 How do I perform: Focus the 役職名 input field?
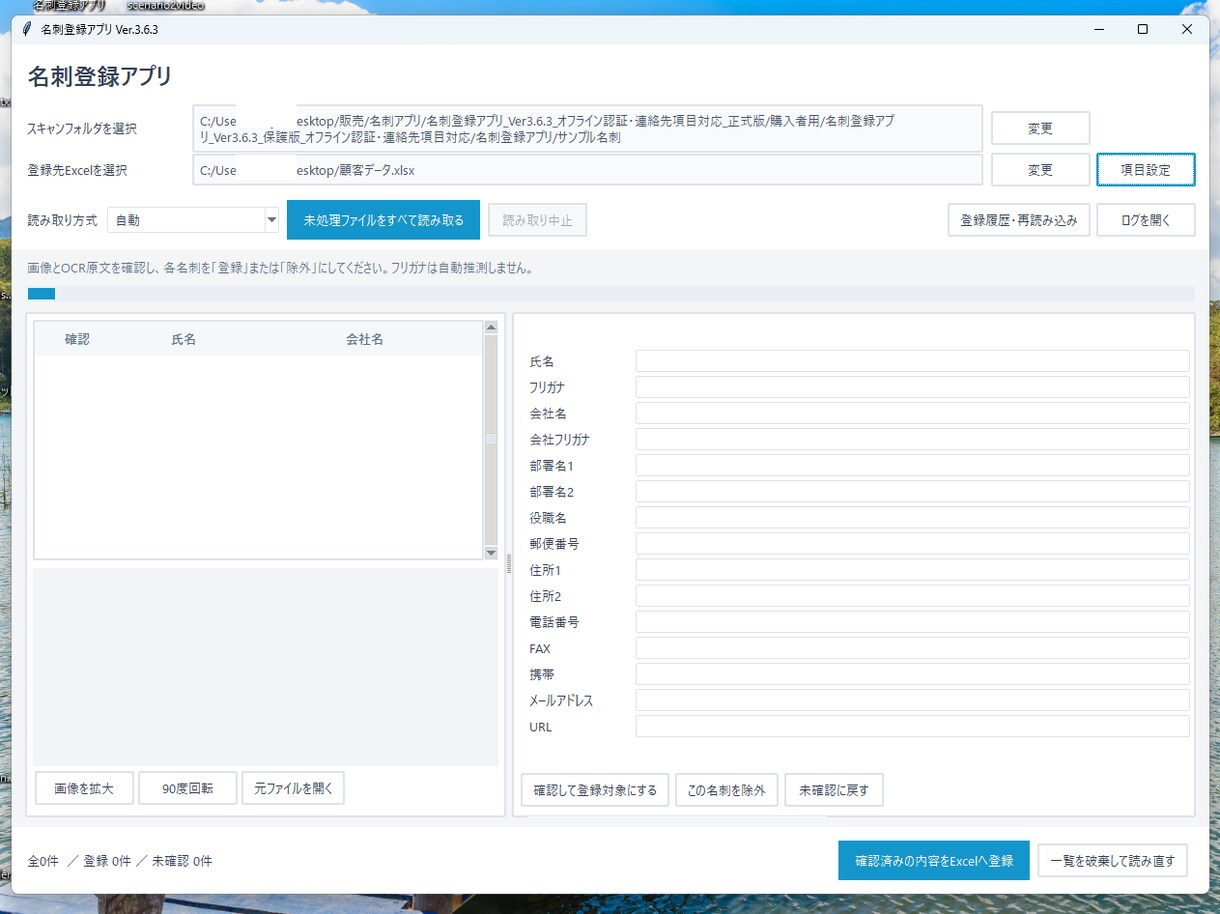(912, 517)
